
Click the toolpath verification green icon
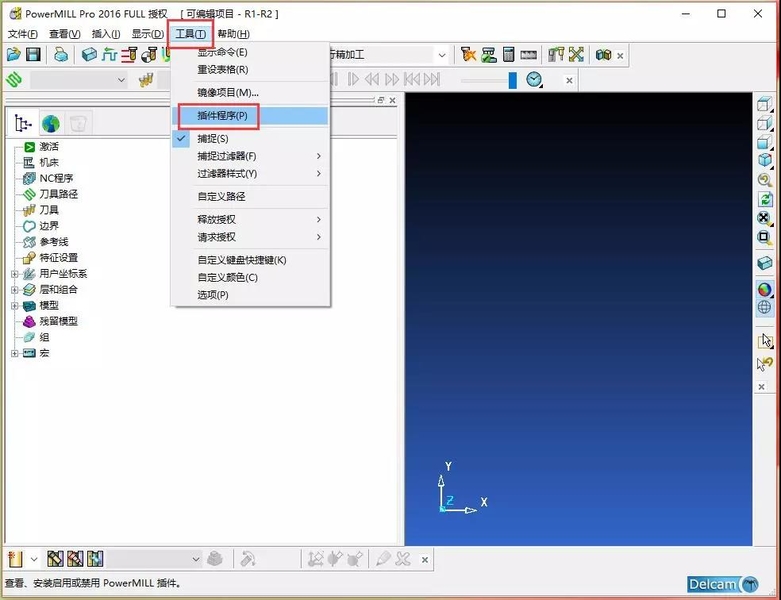(489, 54)
